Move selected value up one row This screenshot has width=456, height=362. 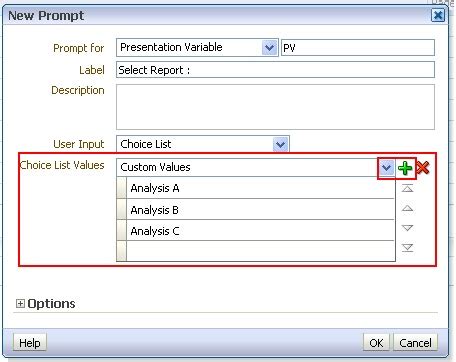407,208
